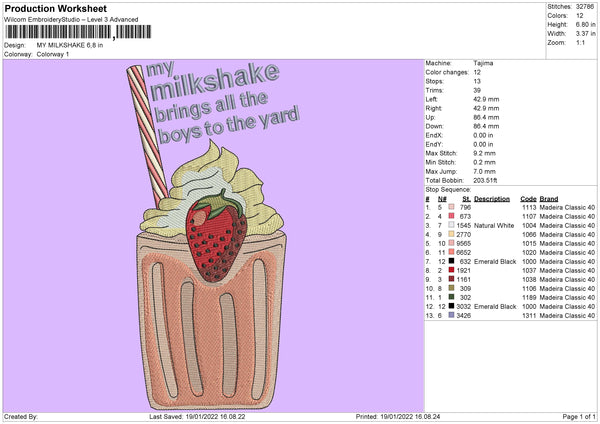
Task: Select the red swatch for code 1037
Action: (x=452, y=270)
